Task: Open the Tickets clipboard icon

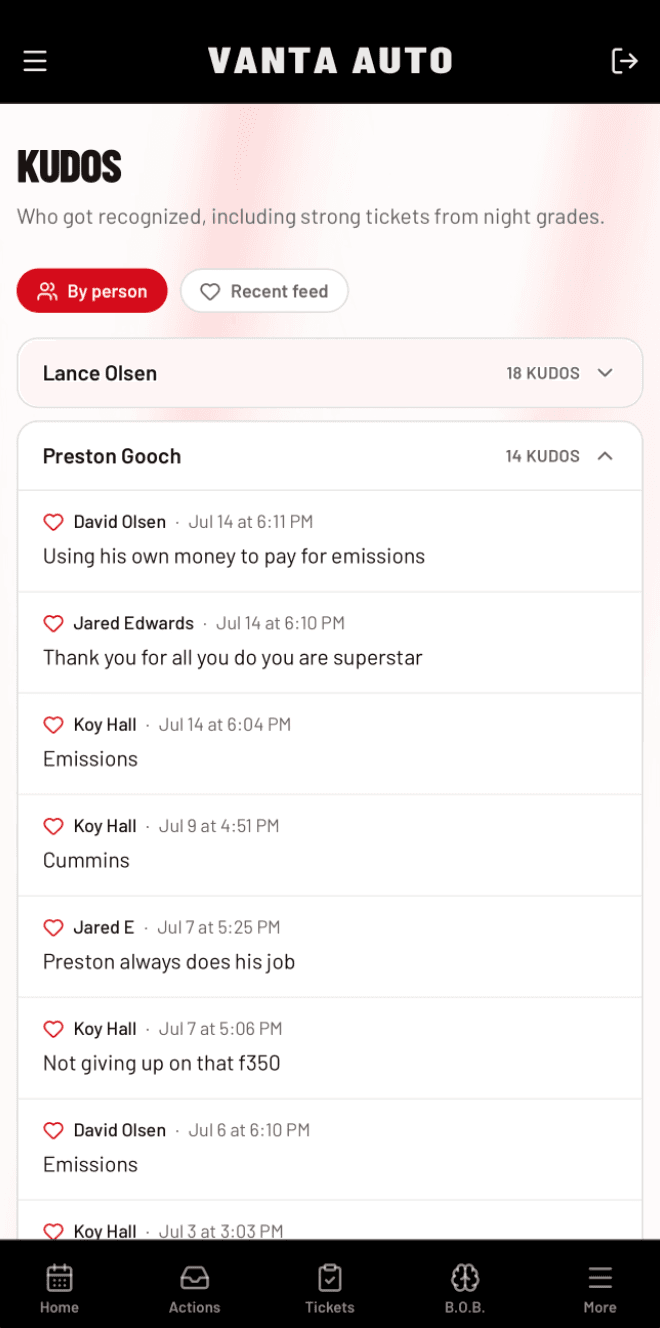Action: 330,1277
